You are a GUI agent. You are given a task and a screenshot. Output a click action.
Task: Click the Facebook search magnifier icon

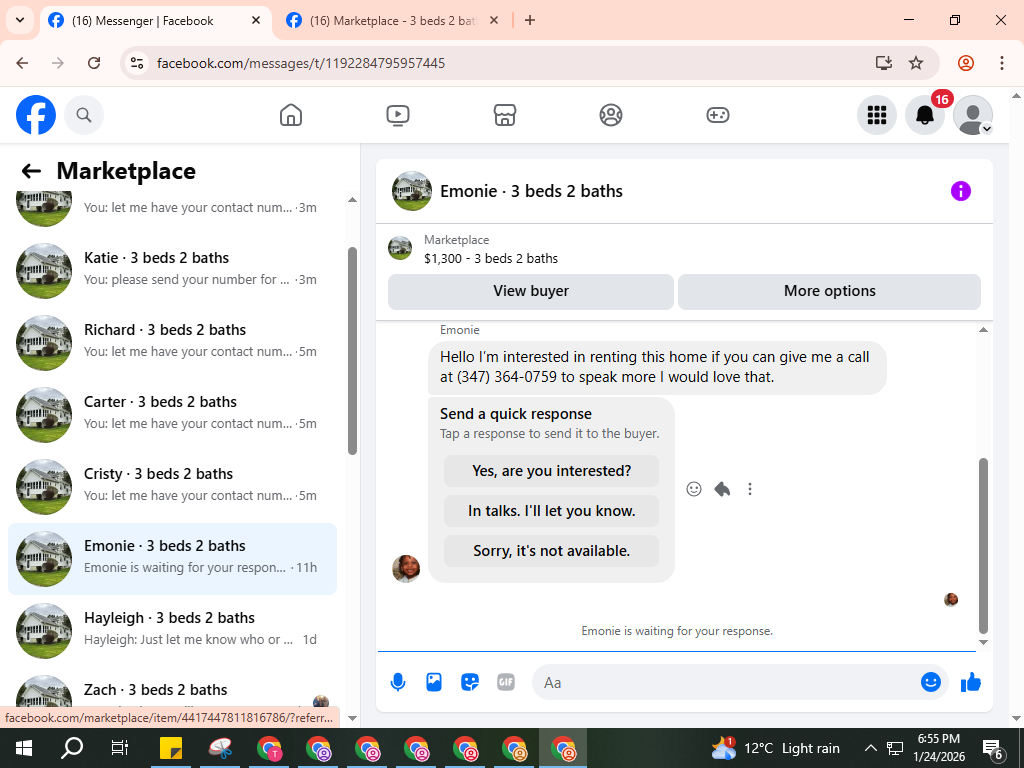pos(84,115)
